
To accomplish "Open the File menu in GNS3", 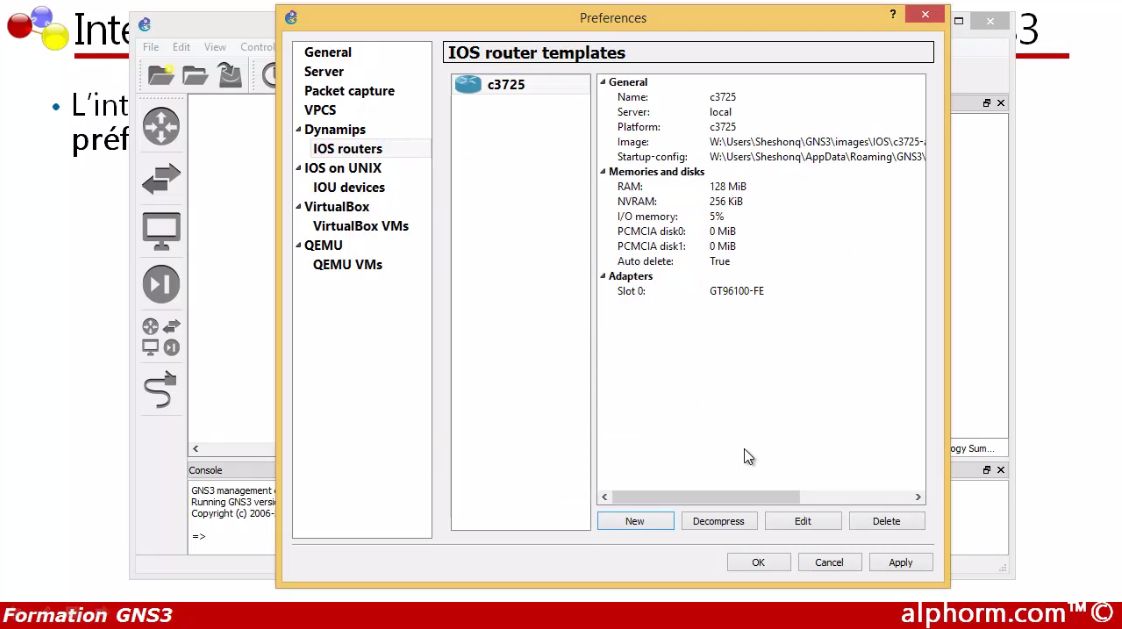I will 150,47.
